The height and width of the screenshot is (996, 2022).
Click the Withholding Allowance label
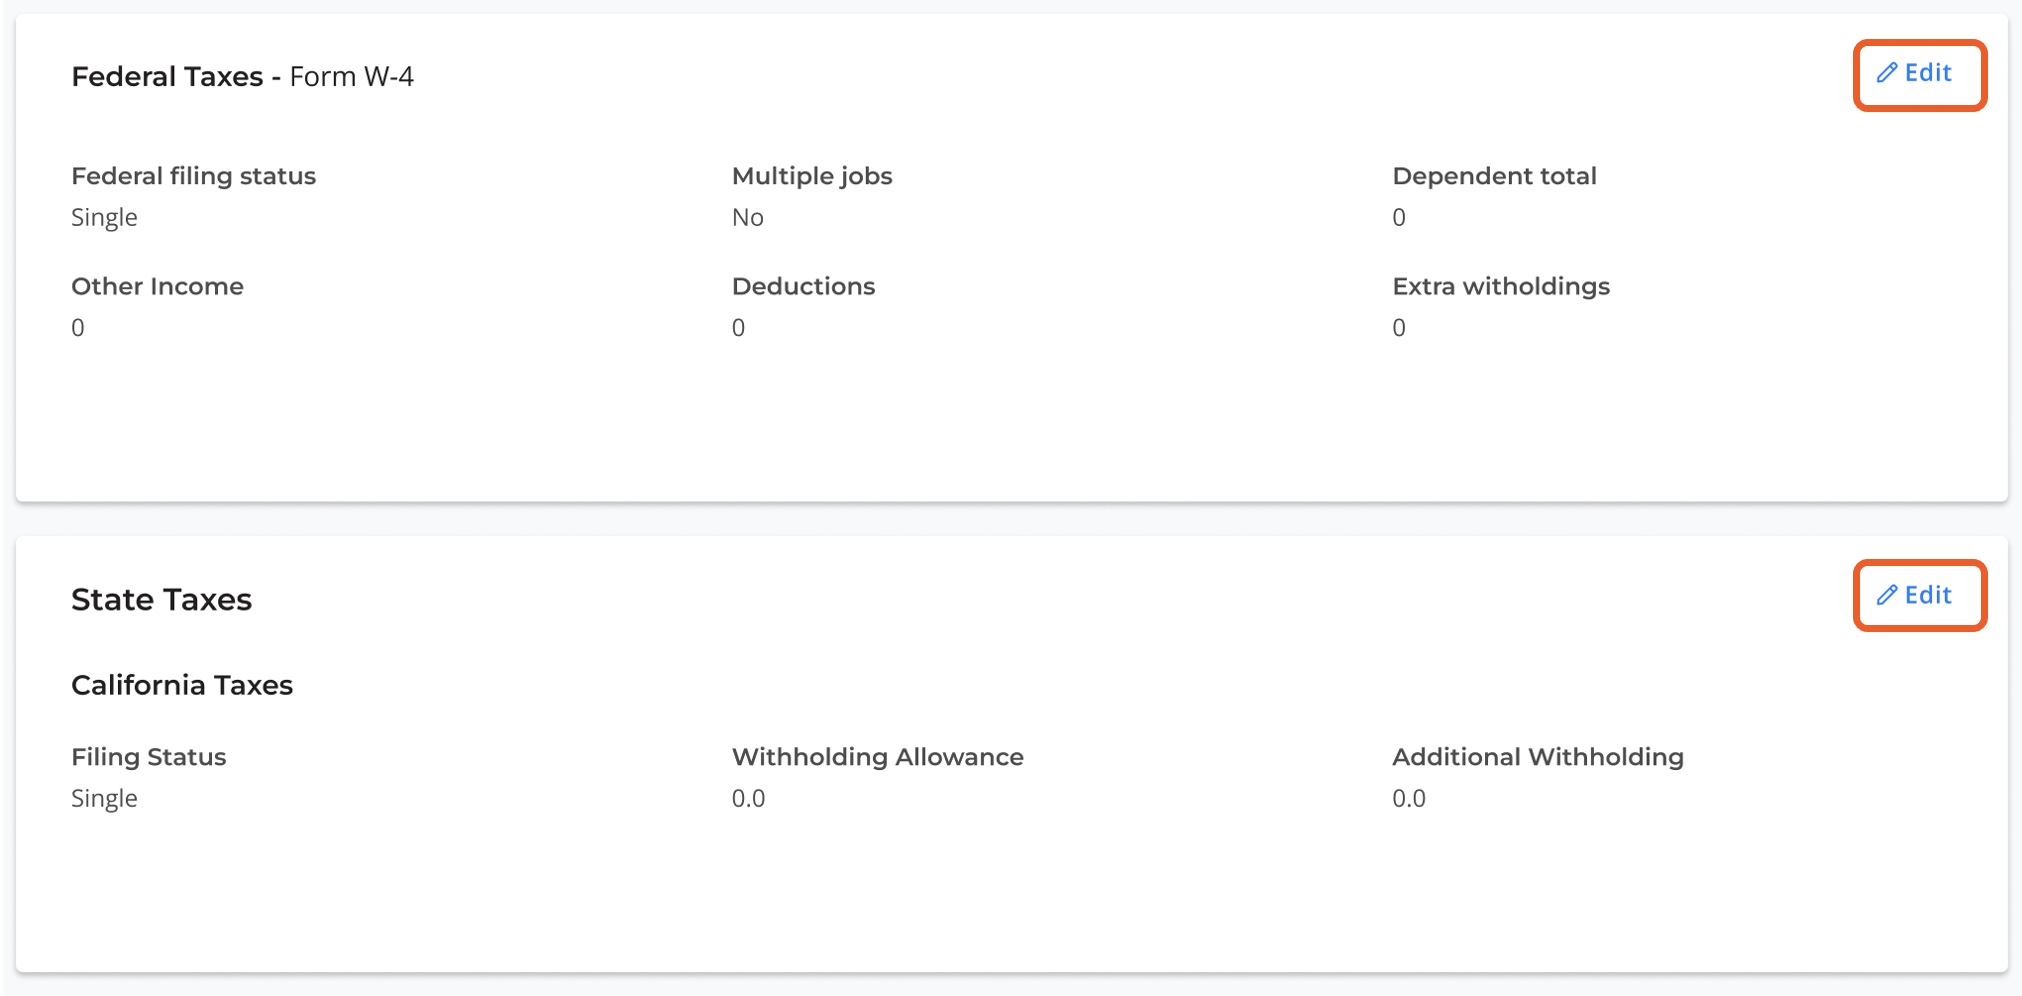877,757
